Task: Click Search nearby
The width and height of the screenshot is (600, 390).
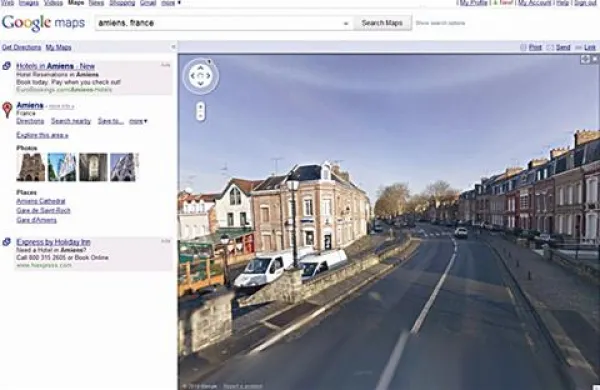Action: pyautogui.click(x=71, y=121)
